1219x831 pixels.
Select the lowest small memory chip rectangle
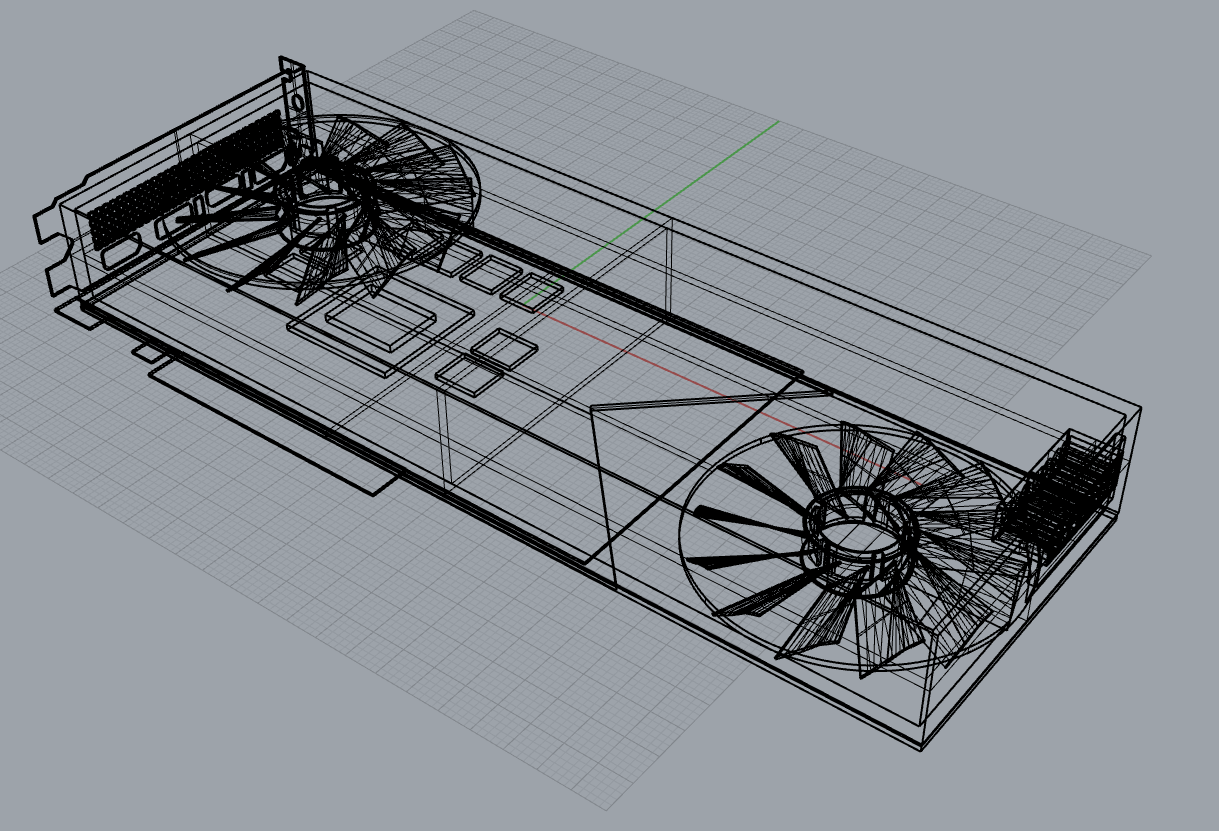(x=466, y=375)
